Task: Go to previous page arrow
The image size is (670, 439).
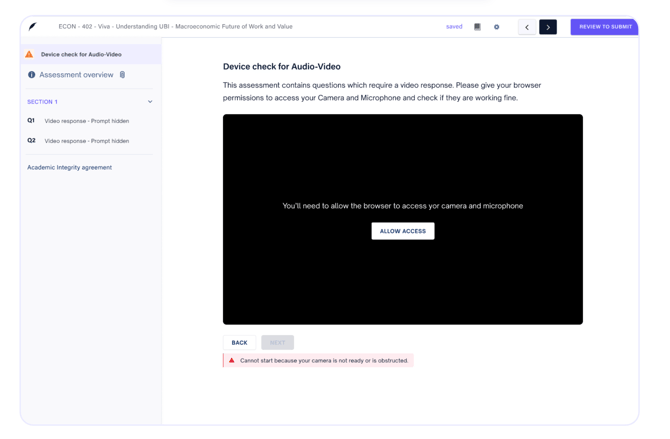Action: click(x=527, y=27)
